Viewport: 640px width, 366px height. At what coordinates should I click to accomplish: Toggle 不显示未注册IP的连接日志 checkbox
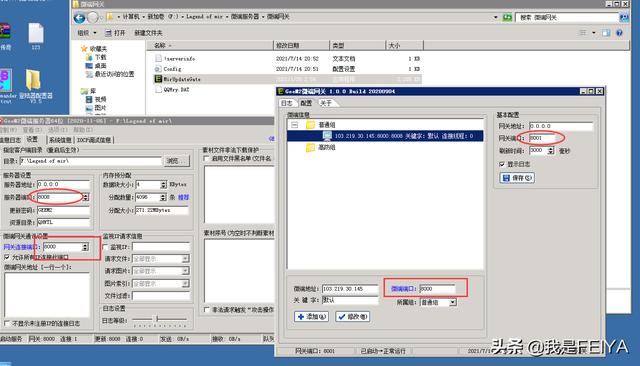pos(7,323)
